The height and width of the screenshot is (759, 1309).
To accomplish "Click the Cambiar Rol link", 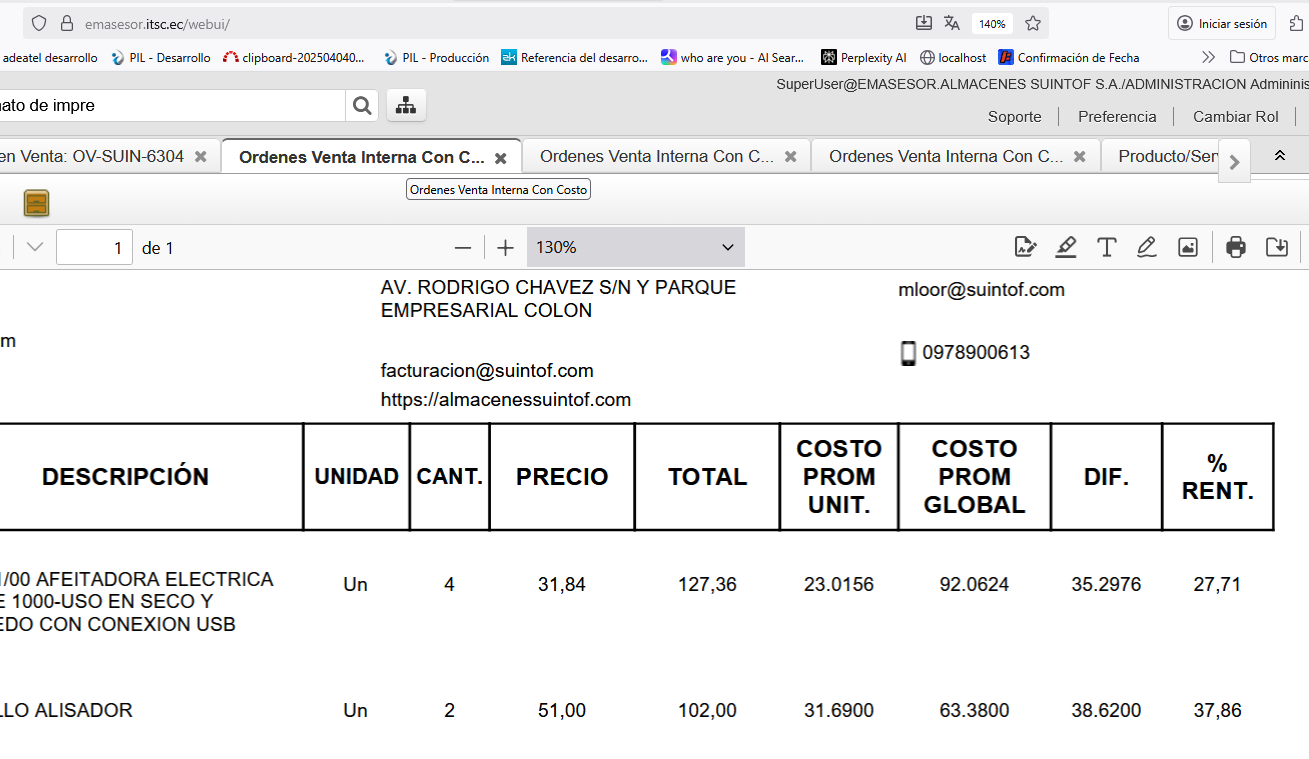I will pos(1235,116).
